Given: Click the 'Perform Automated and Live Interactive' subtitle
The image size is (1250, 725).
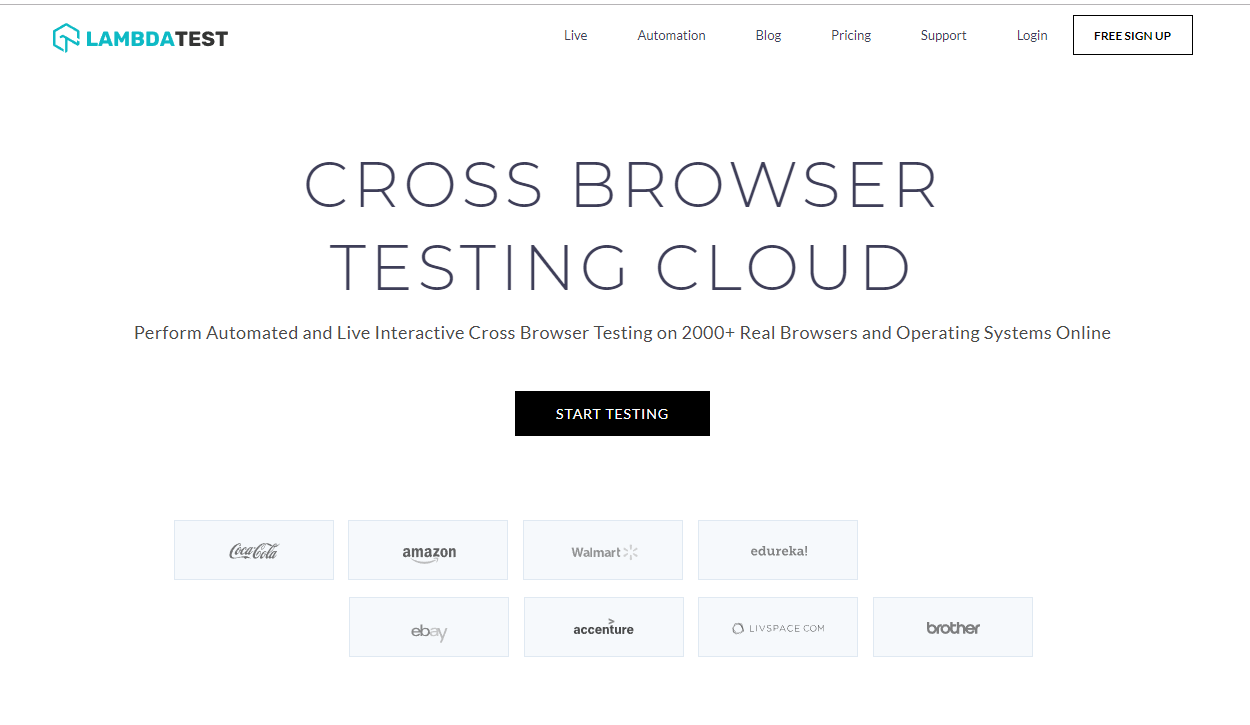Looking at the screenshot, I should coord(622,333).
